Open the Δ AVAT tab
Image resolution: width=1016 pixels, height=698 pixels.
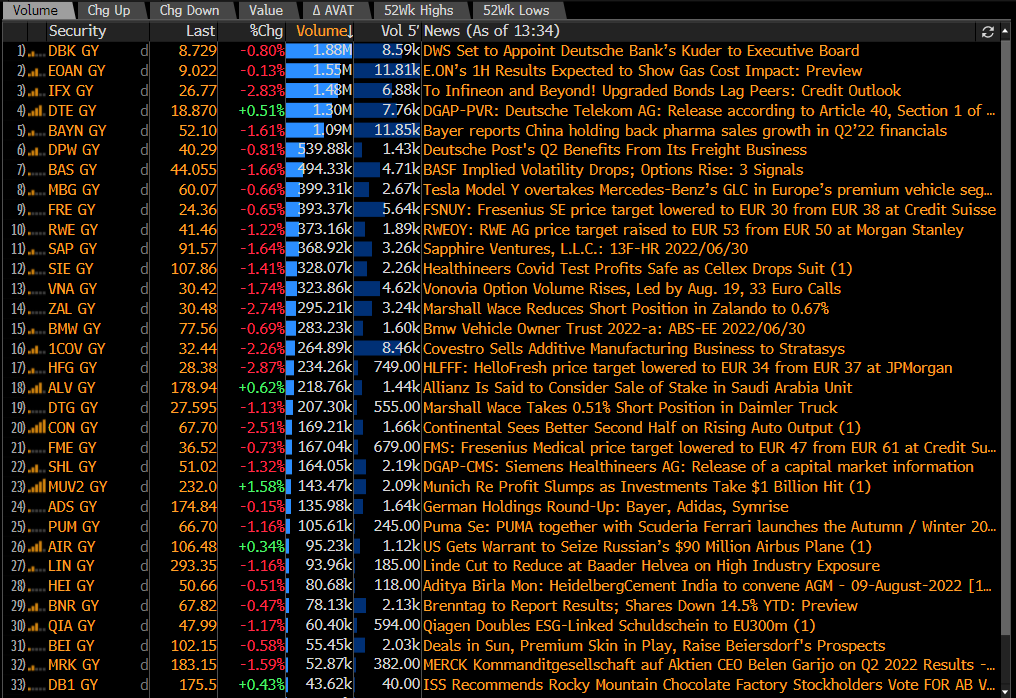coord(333,10)
